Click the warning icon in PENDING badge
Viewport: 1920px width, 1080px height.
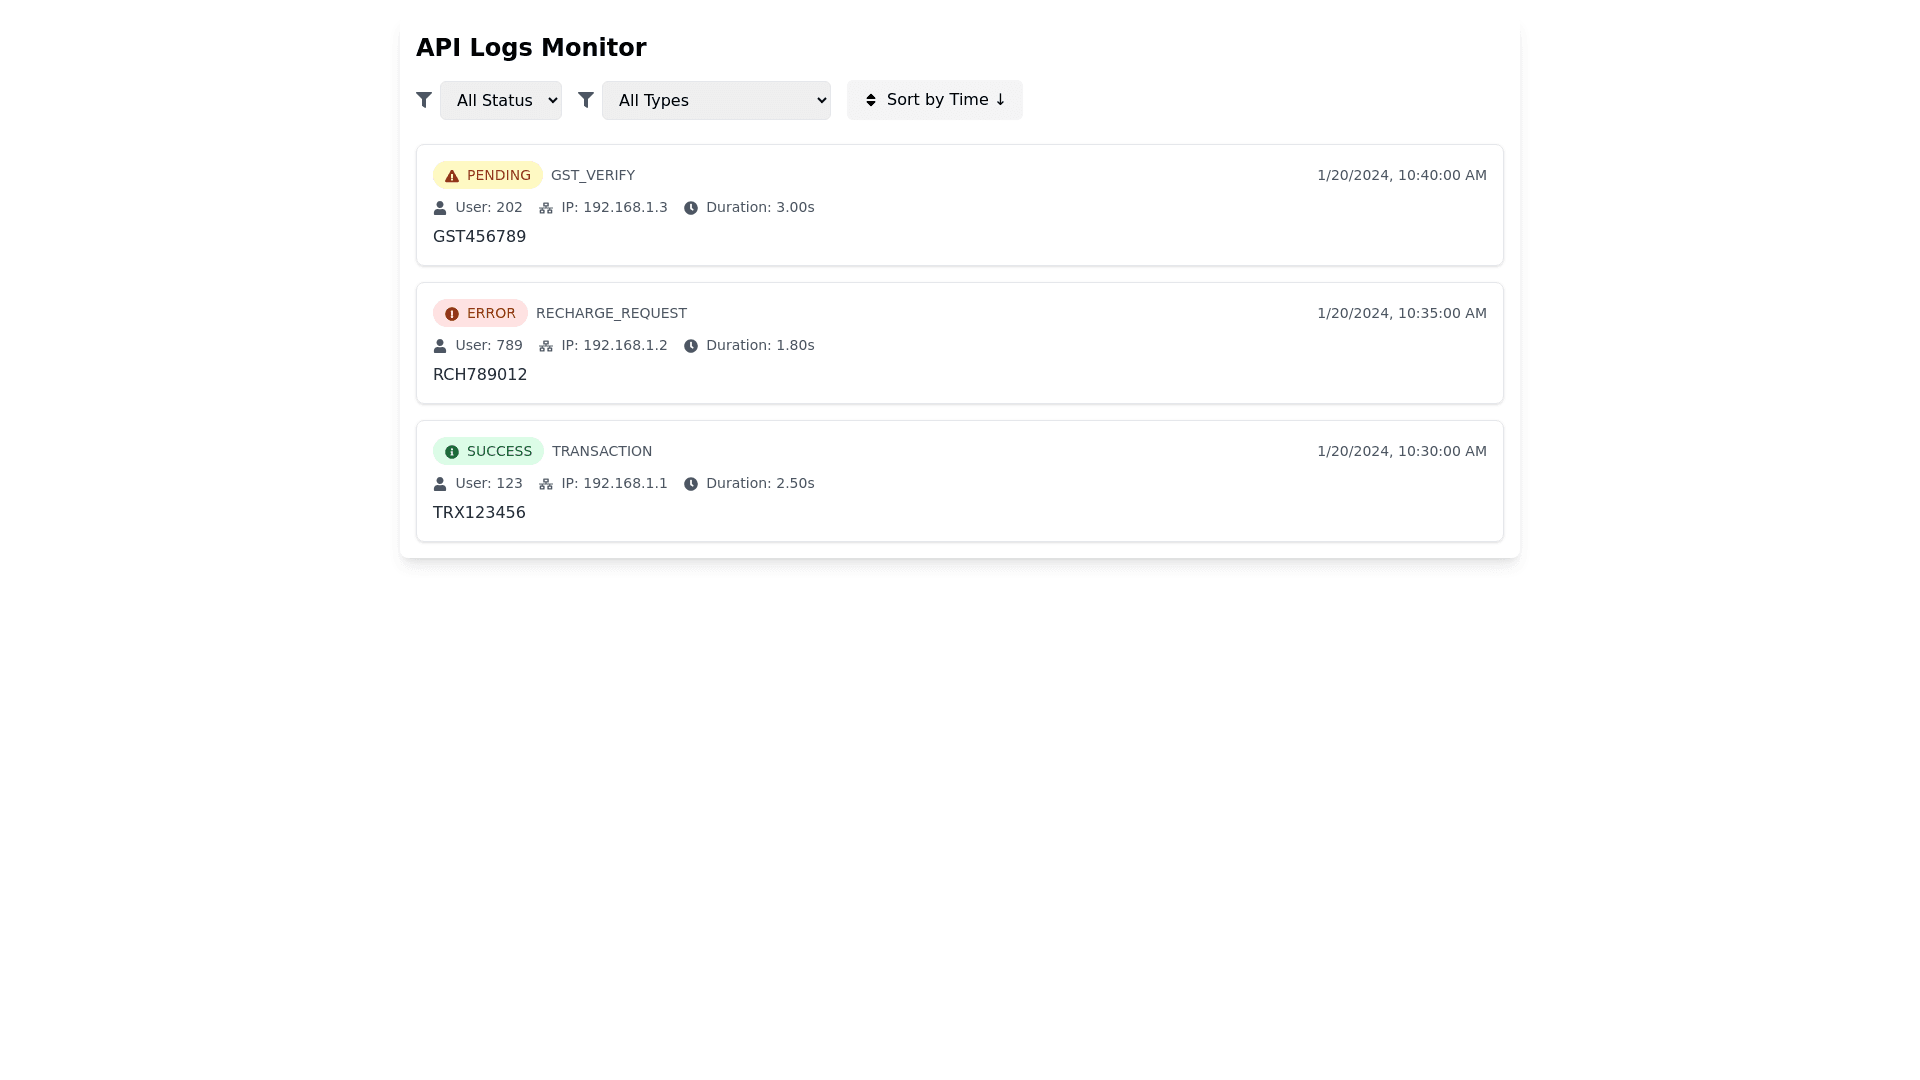(x=452, y=176)
